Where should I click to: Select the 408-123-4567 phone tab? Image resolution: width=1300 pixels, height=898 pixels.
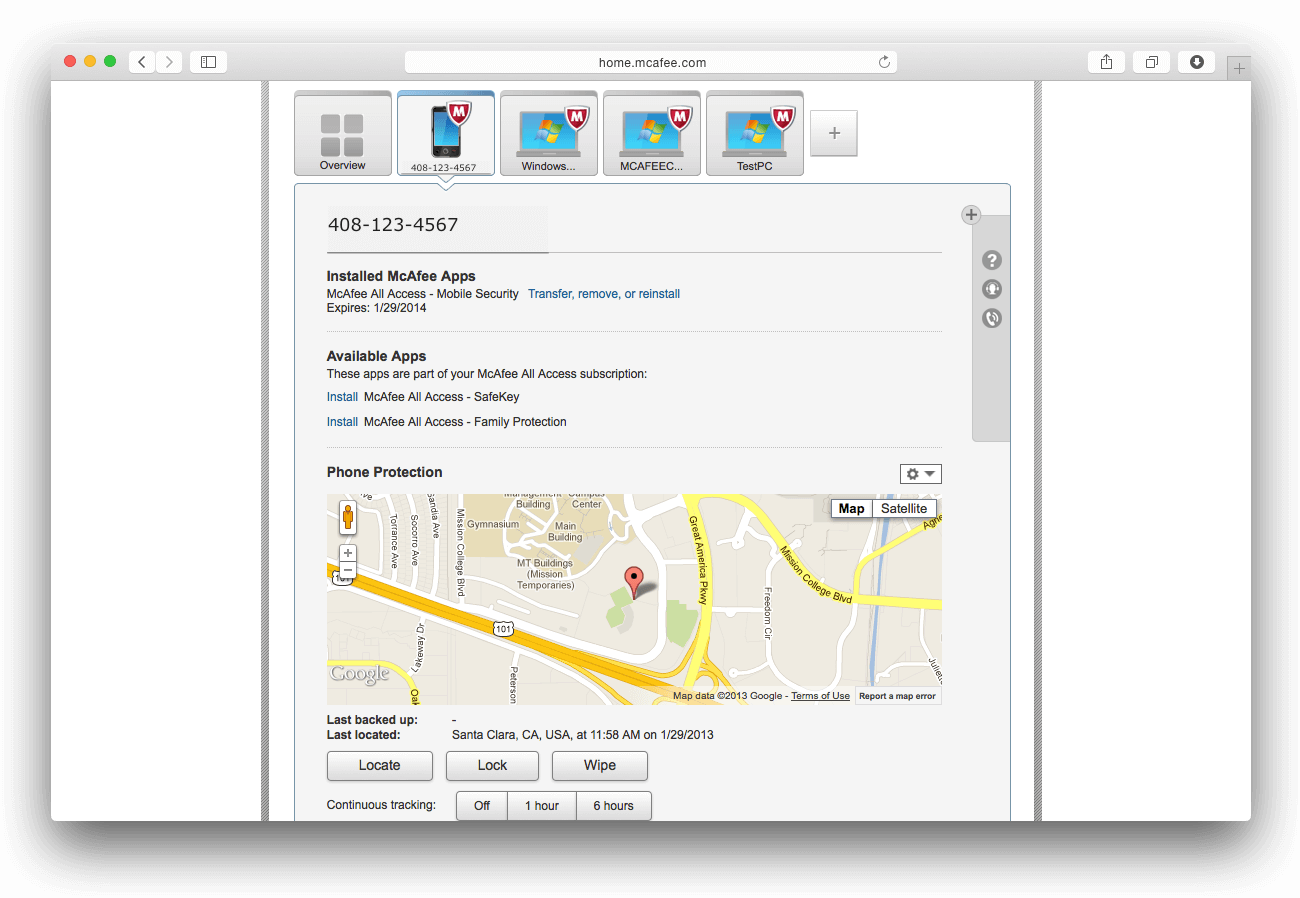pyautogui.click(x=445, y=133)
